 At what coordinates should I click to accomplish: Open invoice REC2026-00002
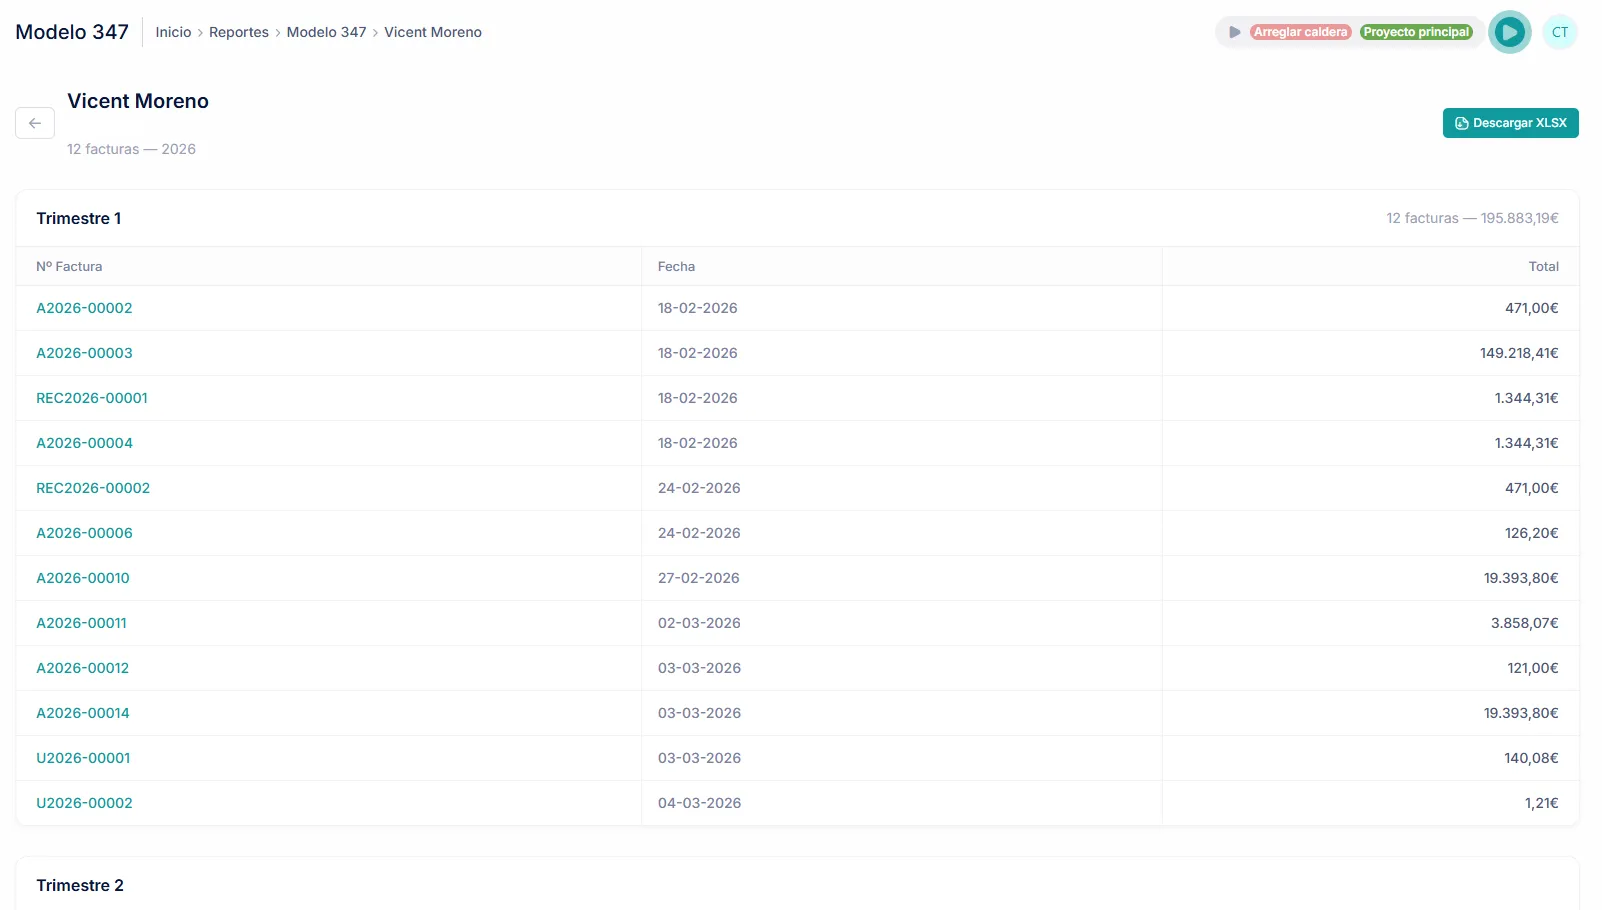pyautogui.click(x=93, y=488)
